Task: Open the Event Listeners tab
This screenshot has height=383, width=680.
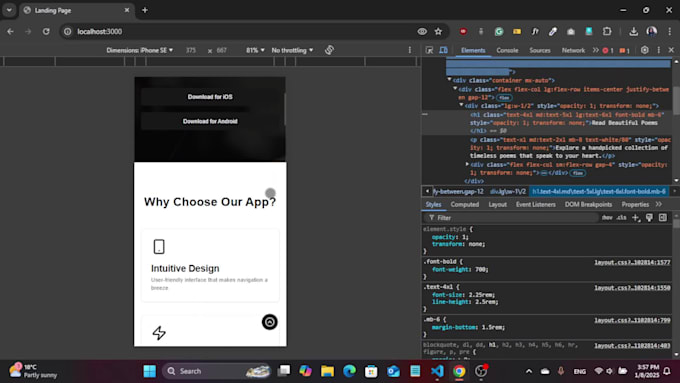Action: point(536,204)
